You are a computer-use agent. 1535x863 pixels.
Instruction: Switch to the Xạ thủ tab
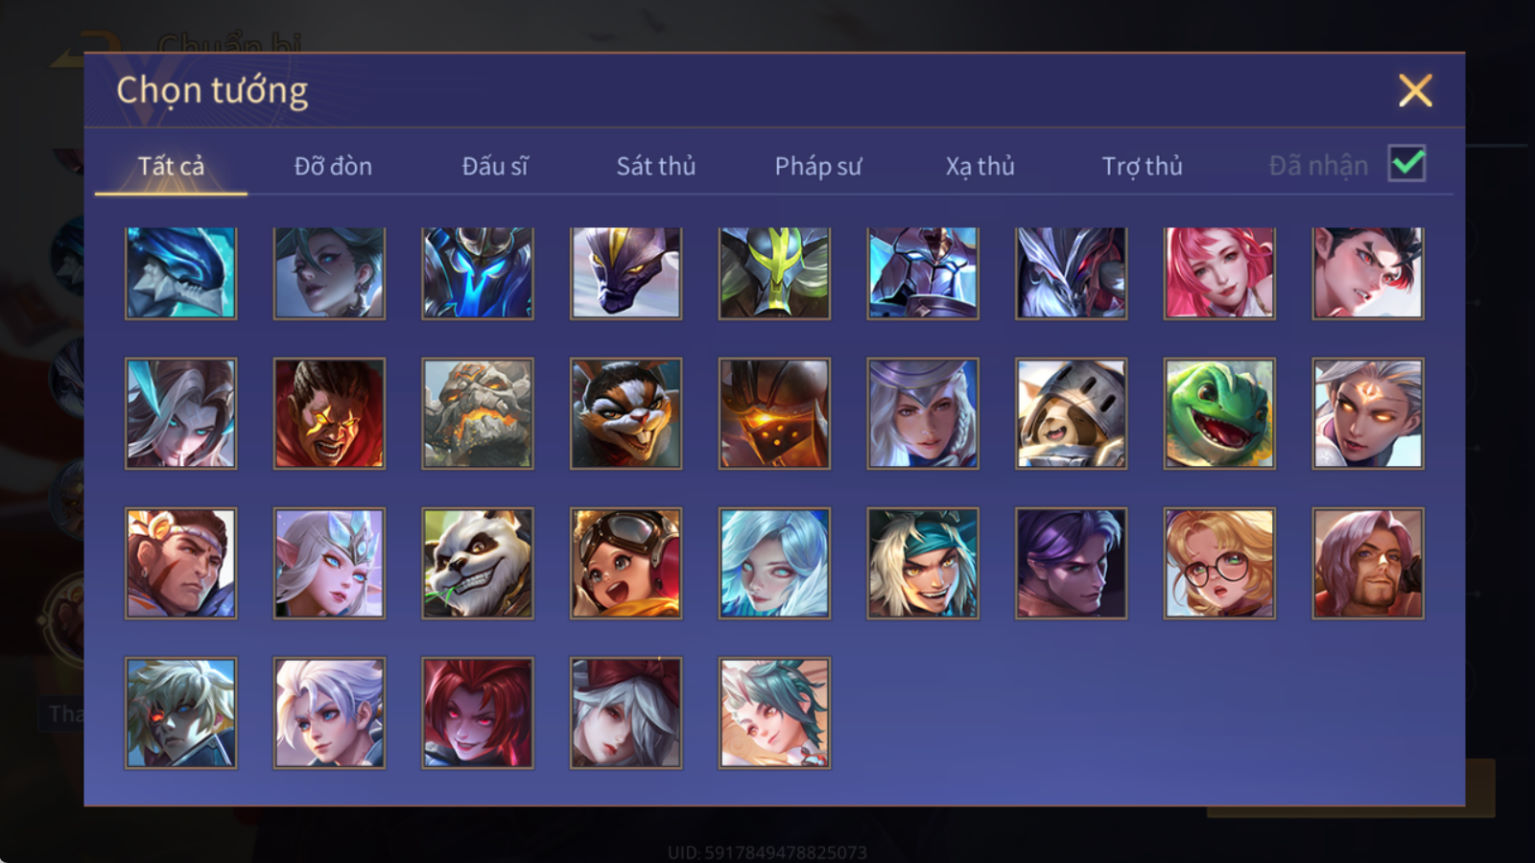pos(980,166)
